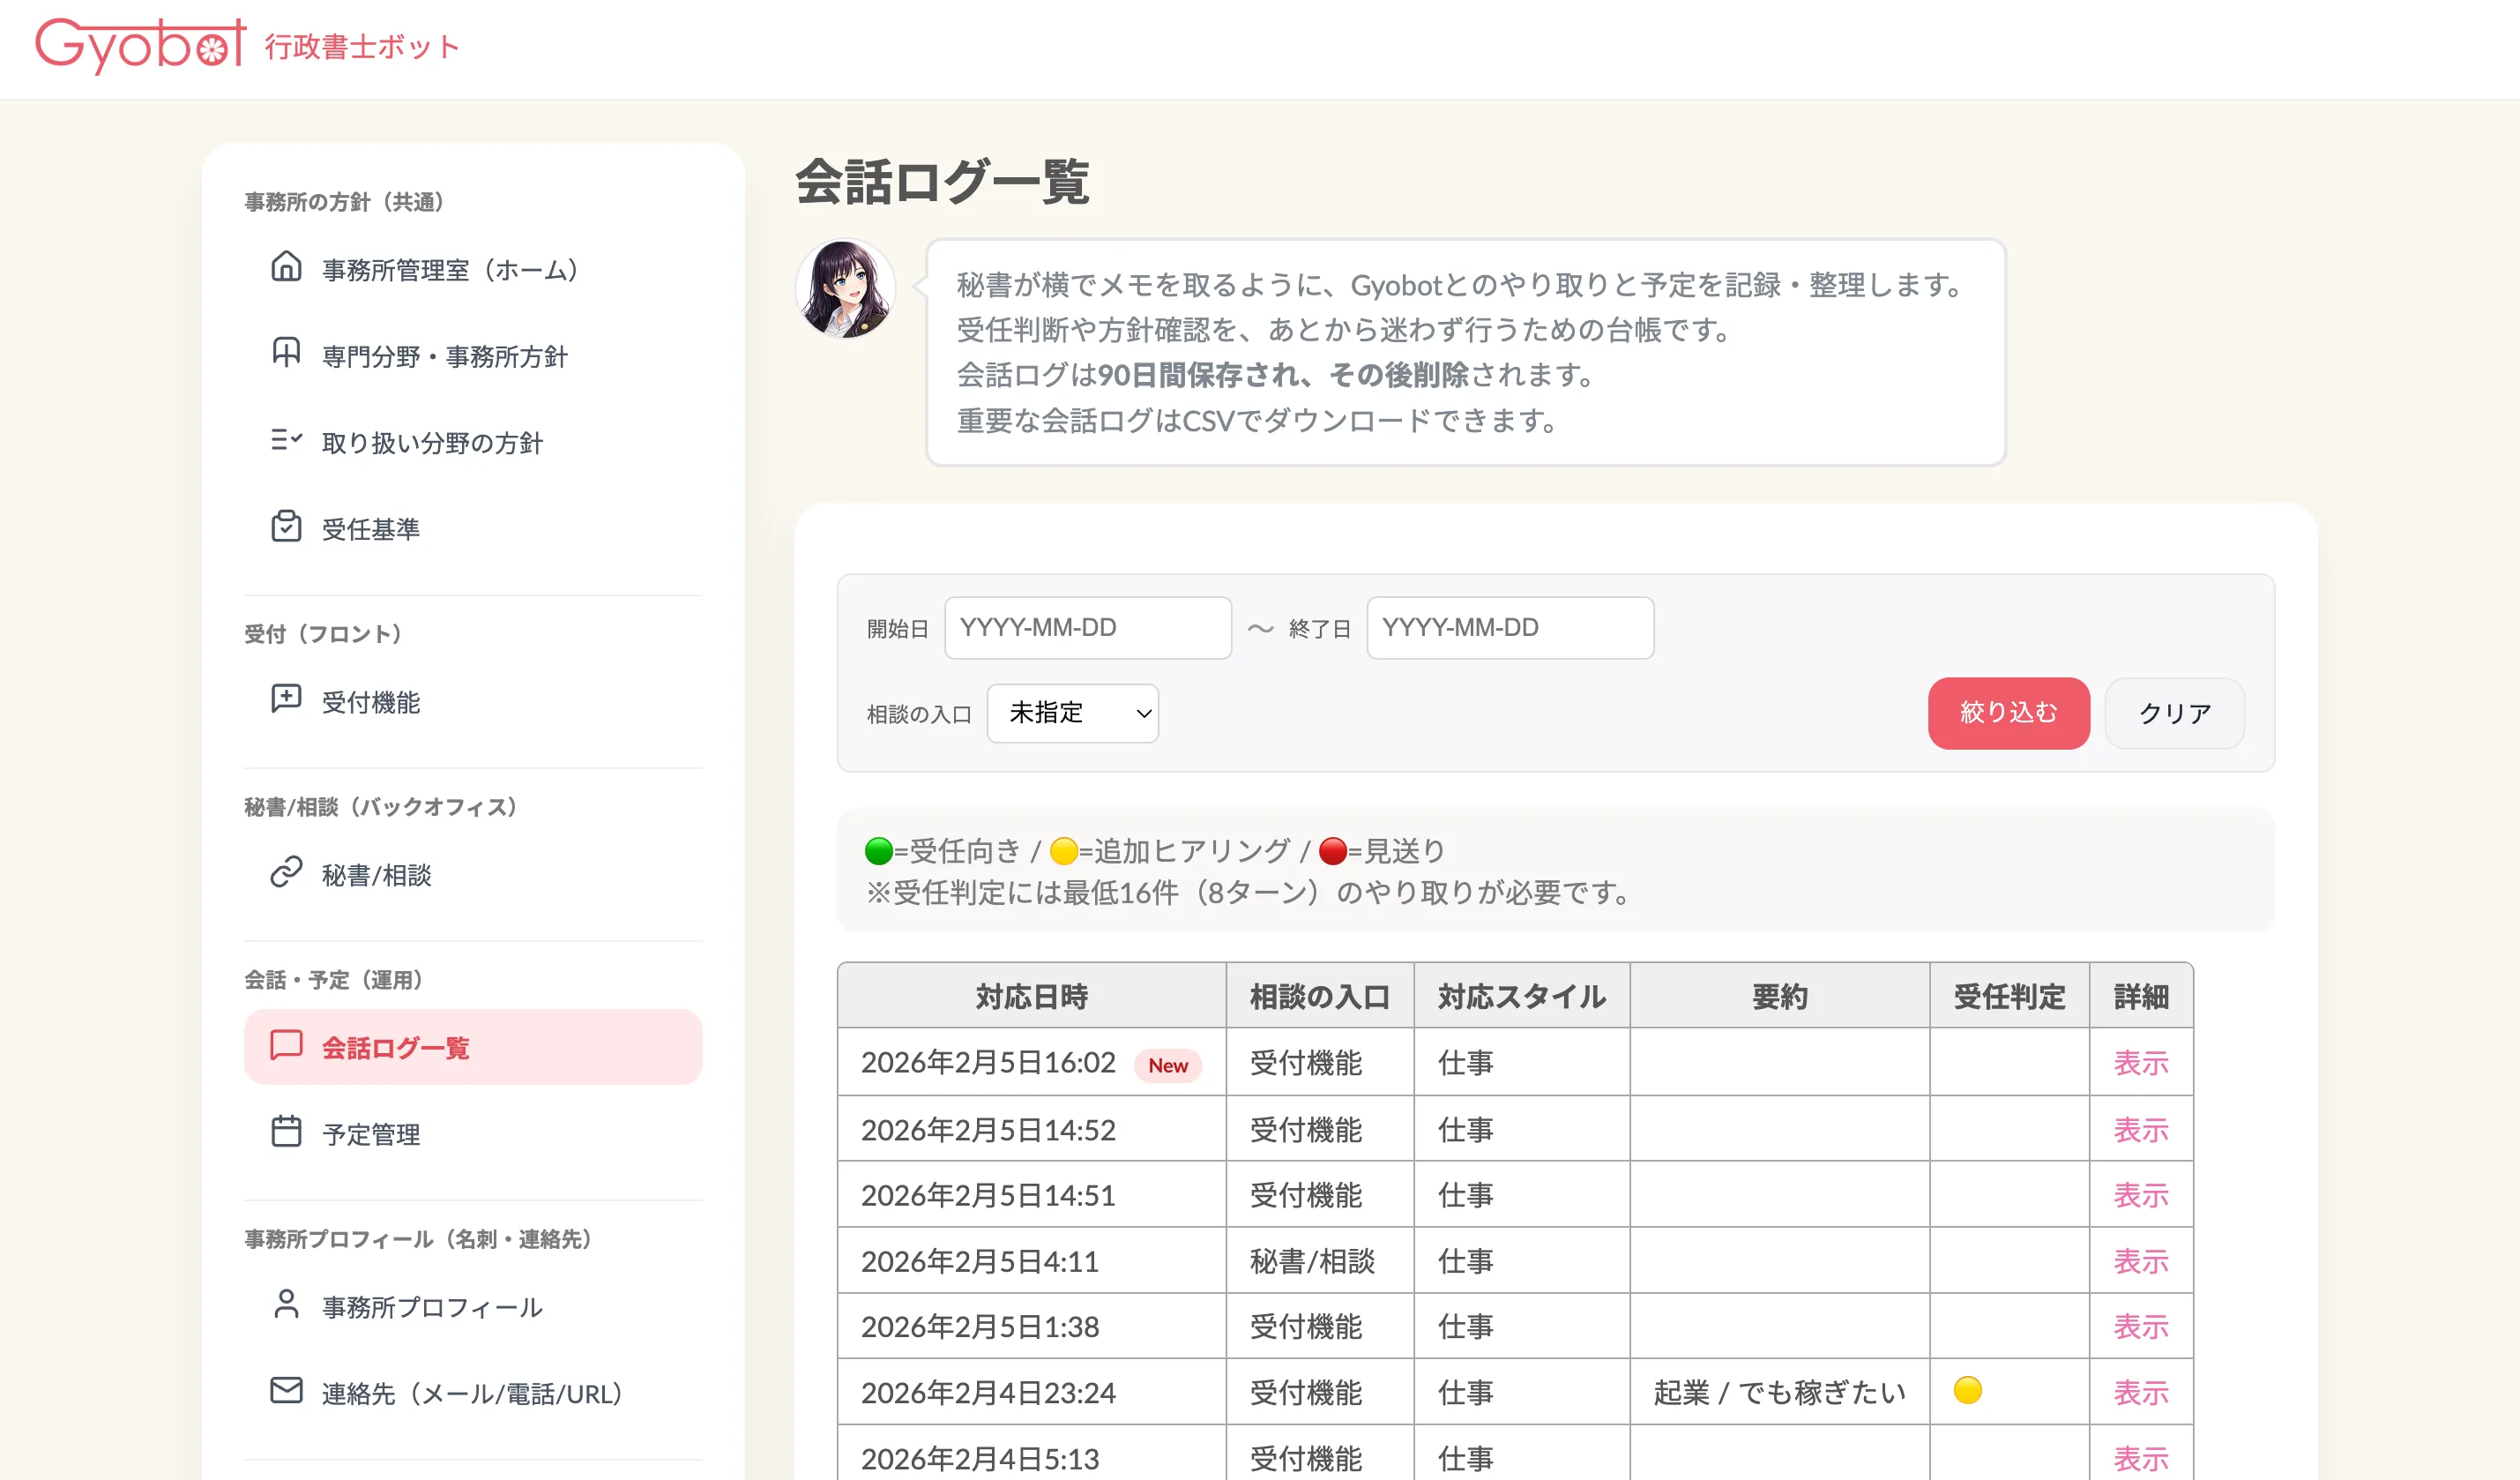Focus the 開始日 date input field
The width and height of the screenshot is (2520, 1480).
1087,628
